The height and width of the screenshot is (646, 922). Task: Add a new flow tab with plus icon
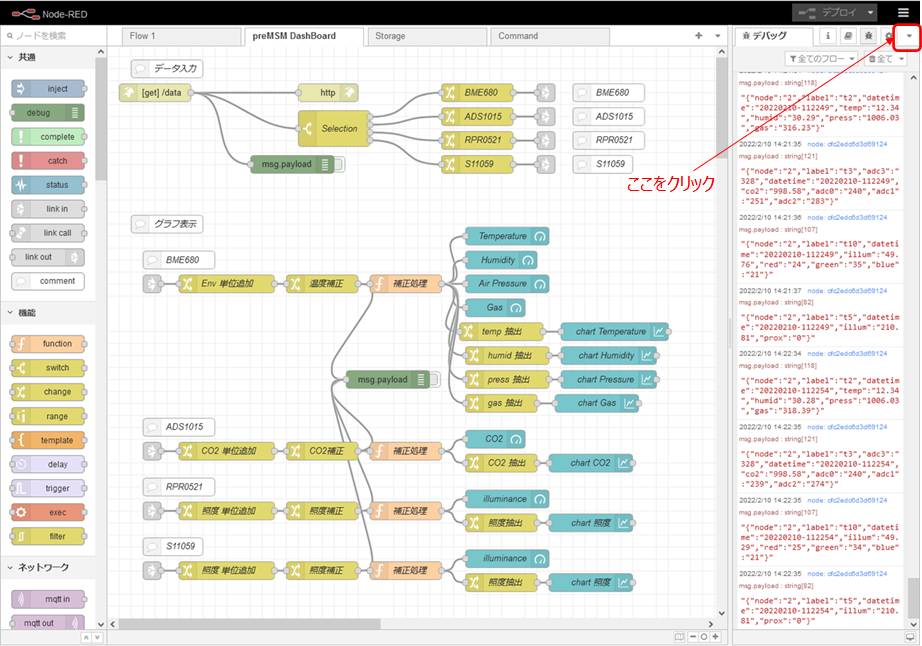click(x=699, y=36)
